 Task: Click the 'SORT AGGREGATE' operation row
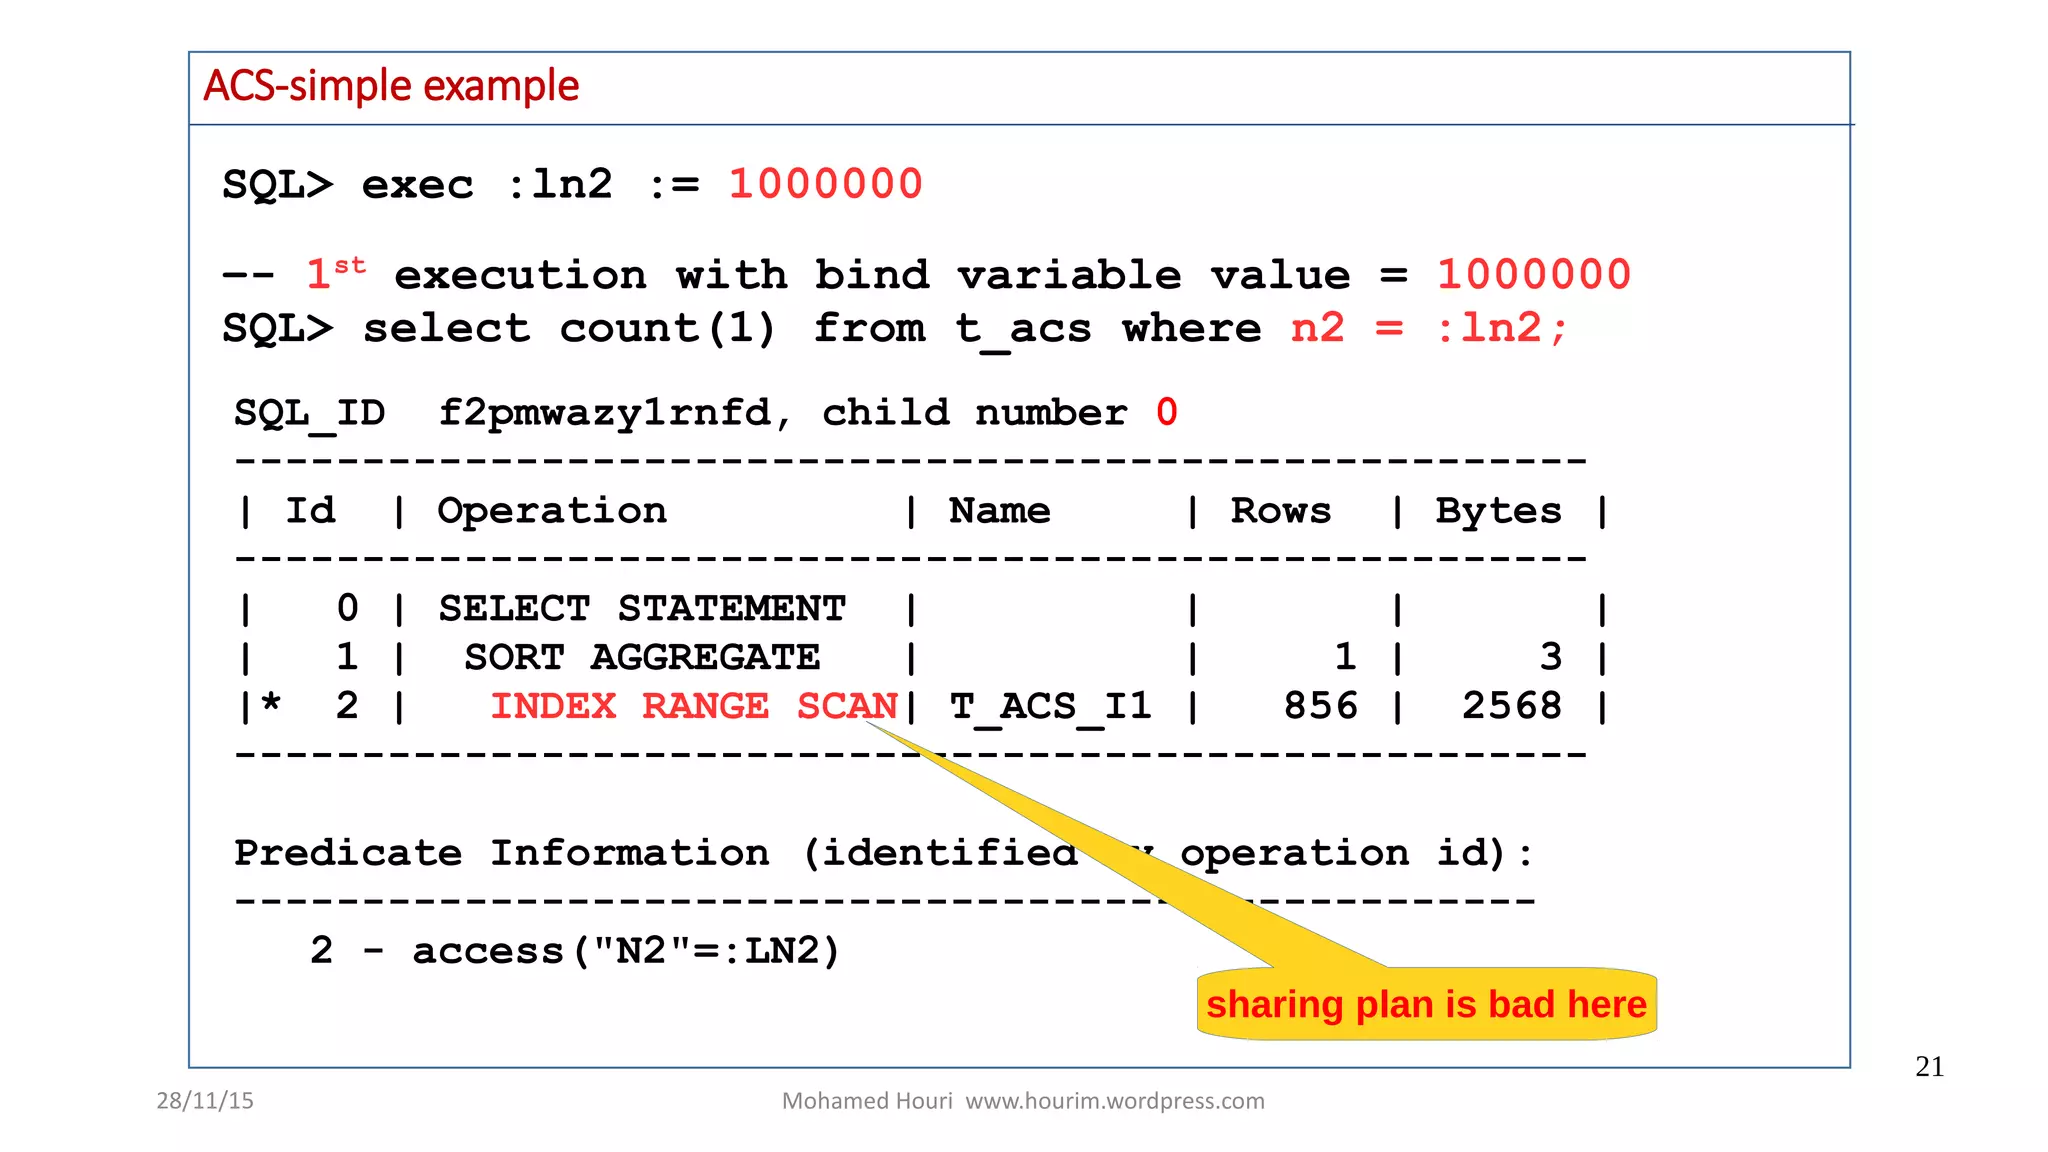(x=642, y=657)
